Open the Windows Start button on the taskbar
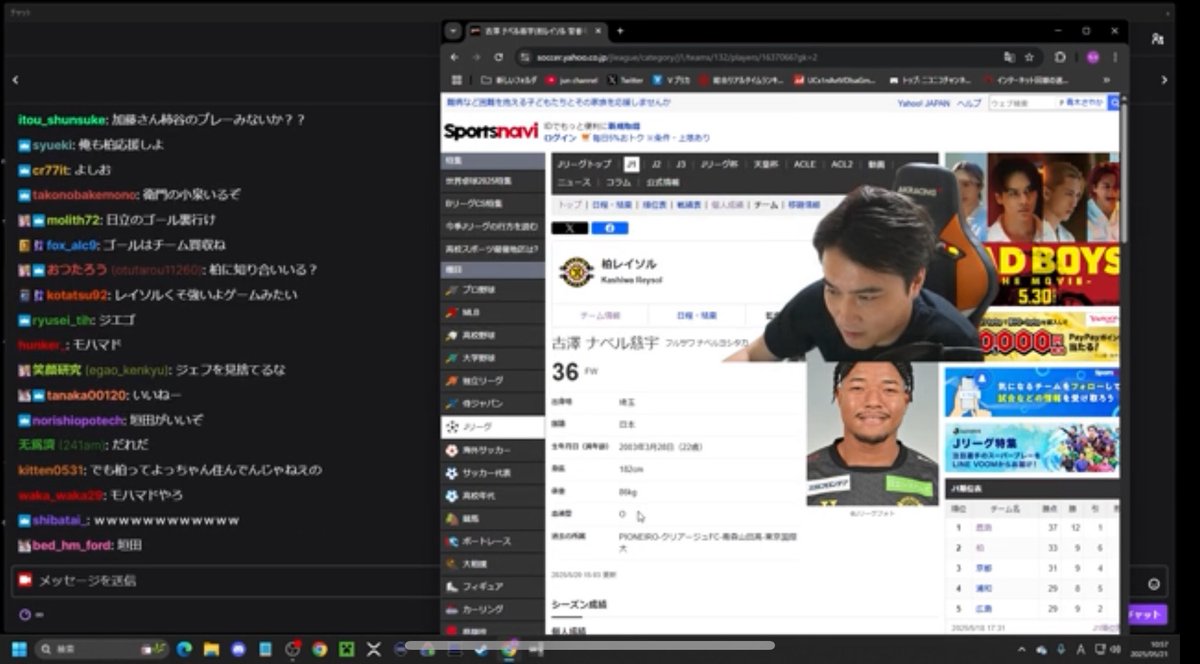The image size is (1200, 664). click(x=19, y=650)
